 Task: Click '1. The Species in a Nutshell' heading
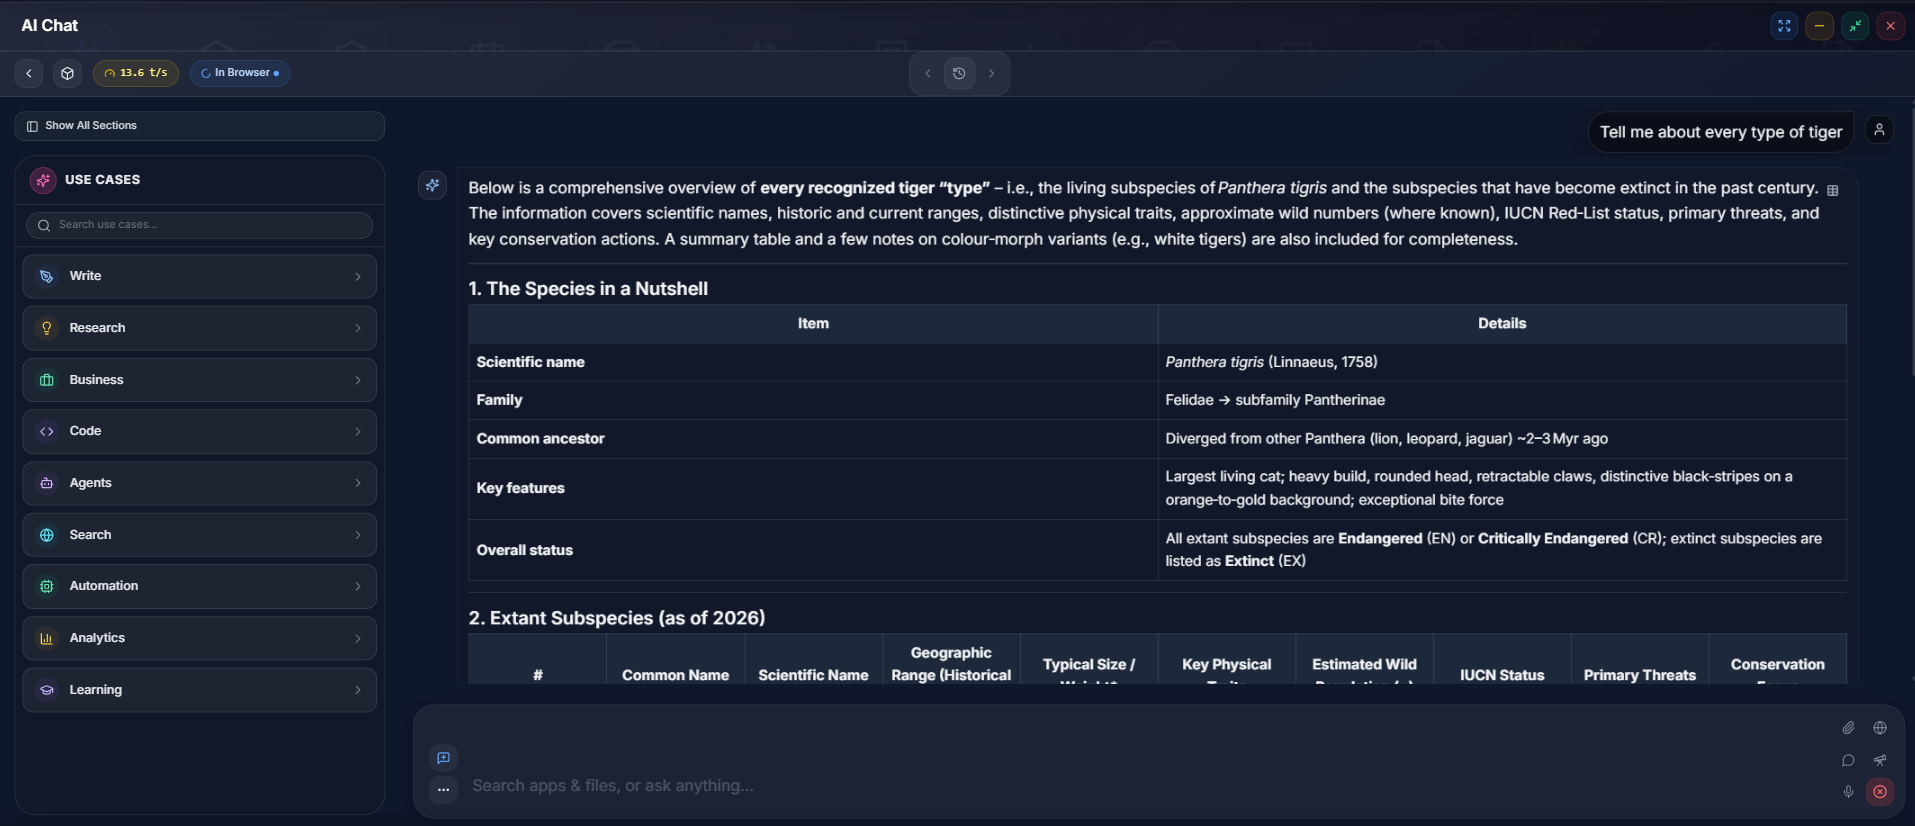click(x=588, y=289)
